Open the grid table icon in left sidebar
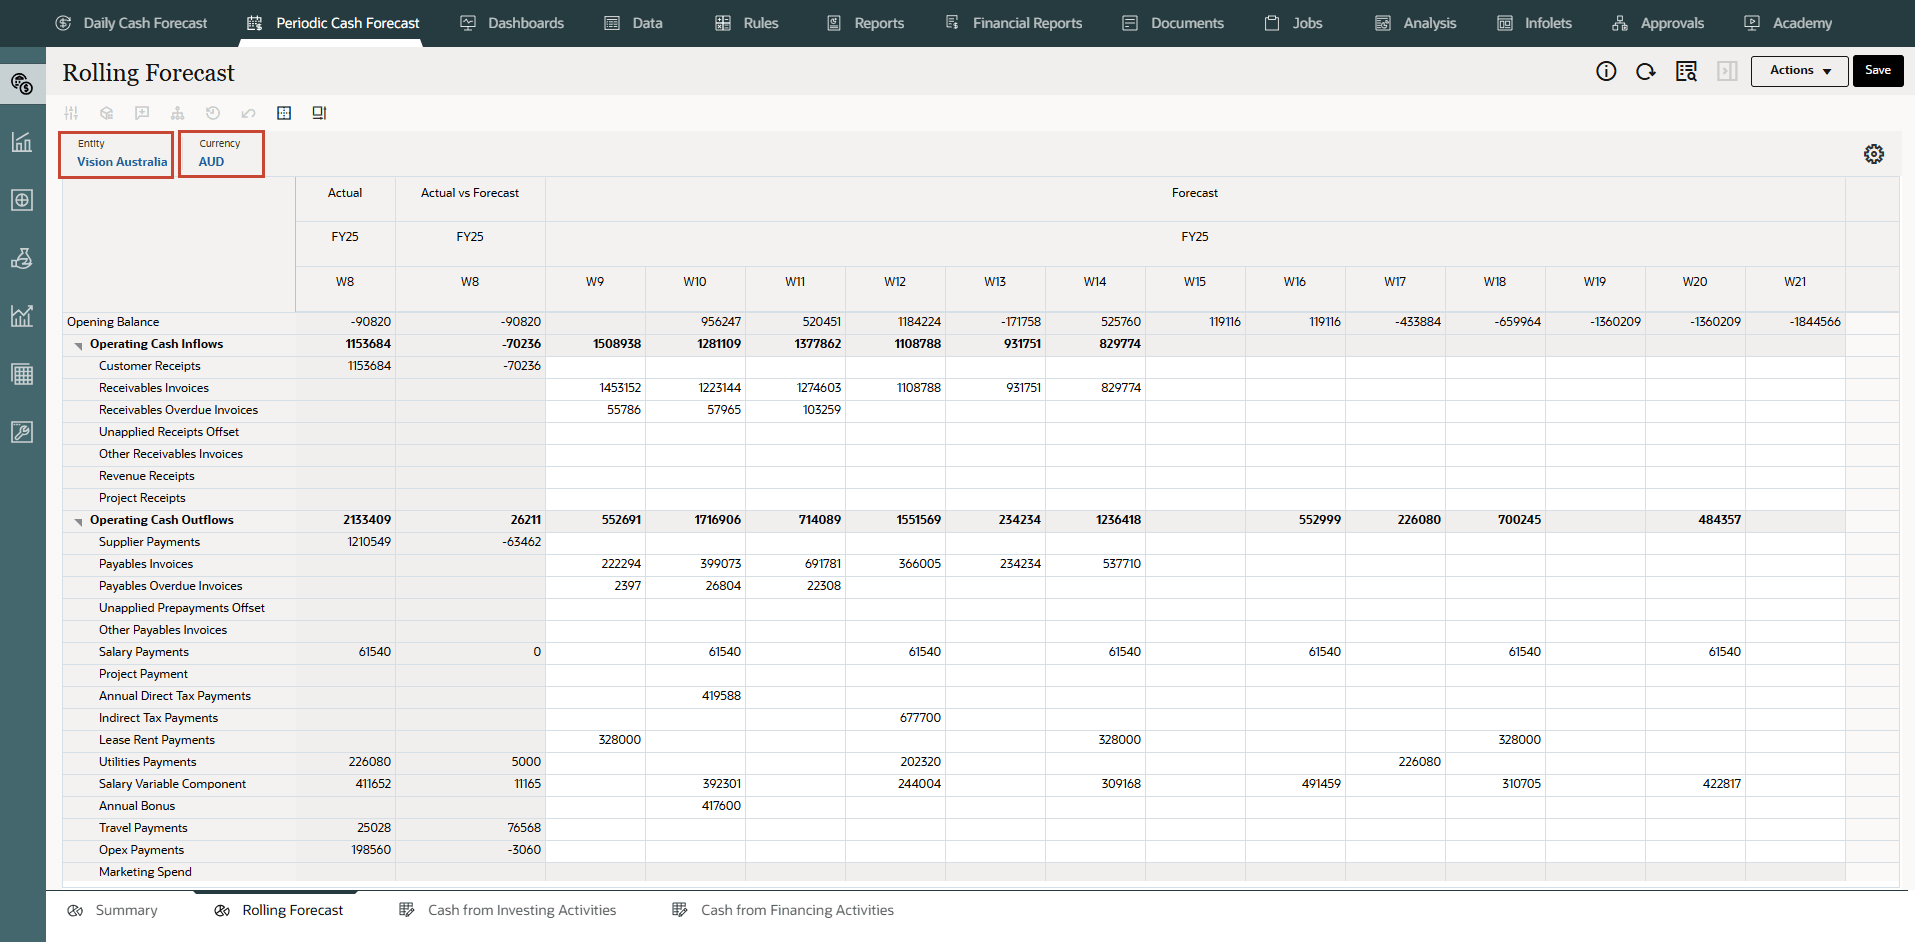The width and height of the screenshot is (1915, 942). point(22,374)
